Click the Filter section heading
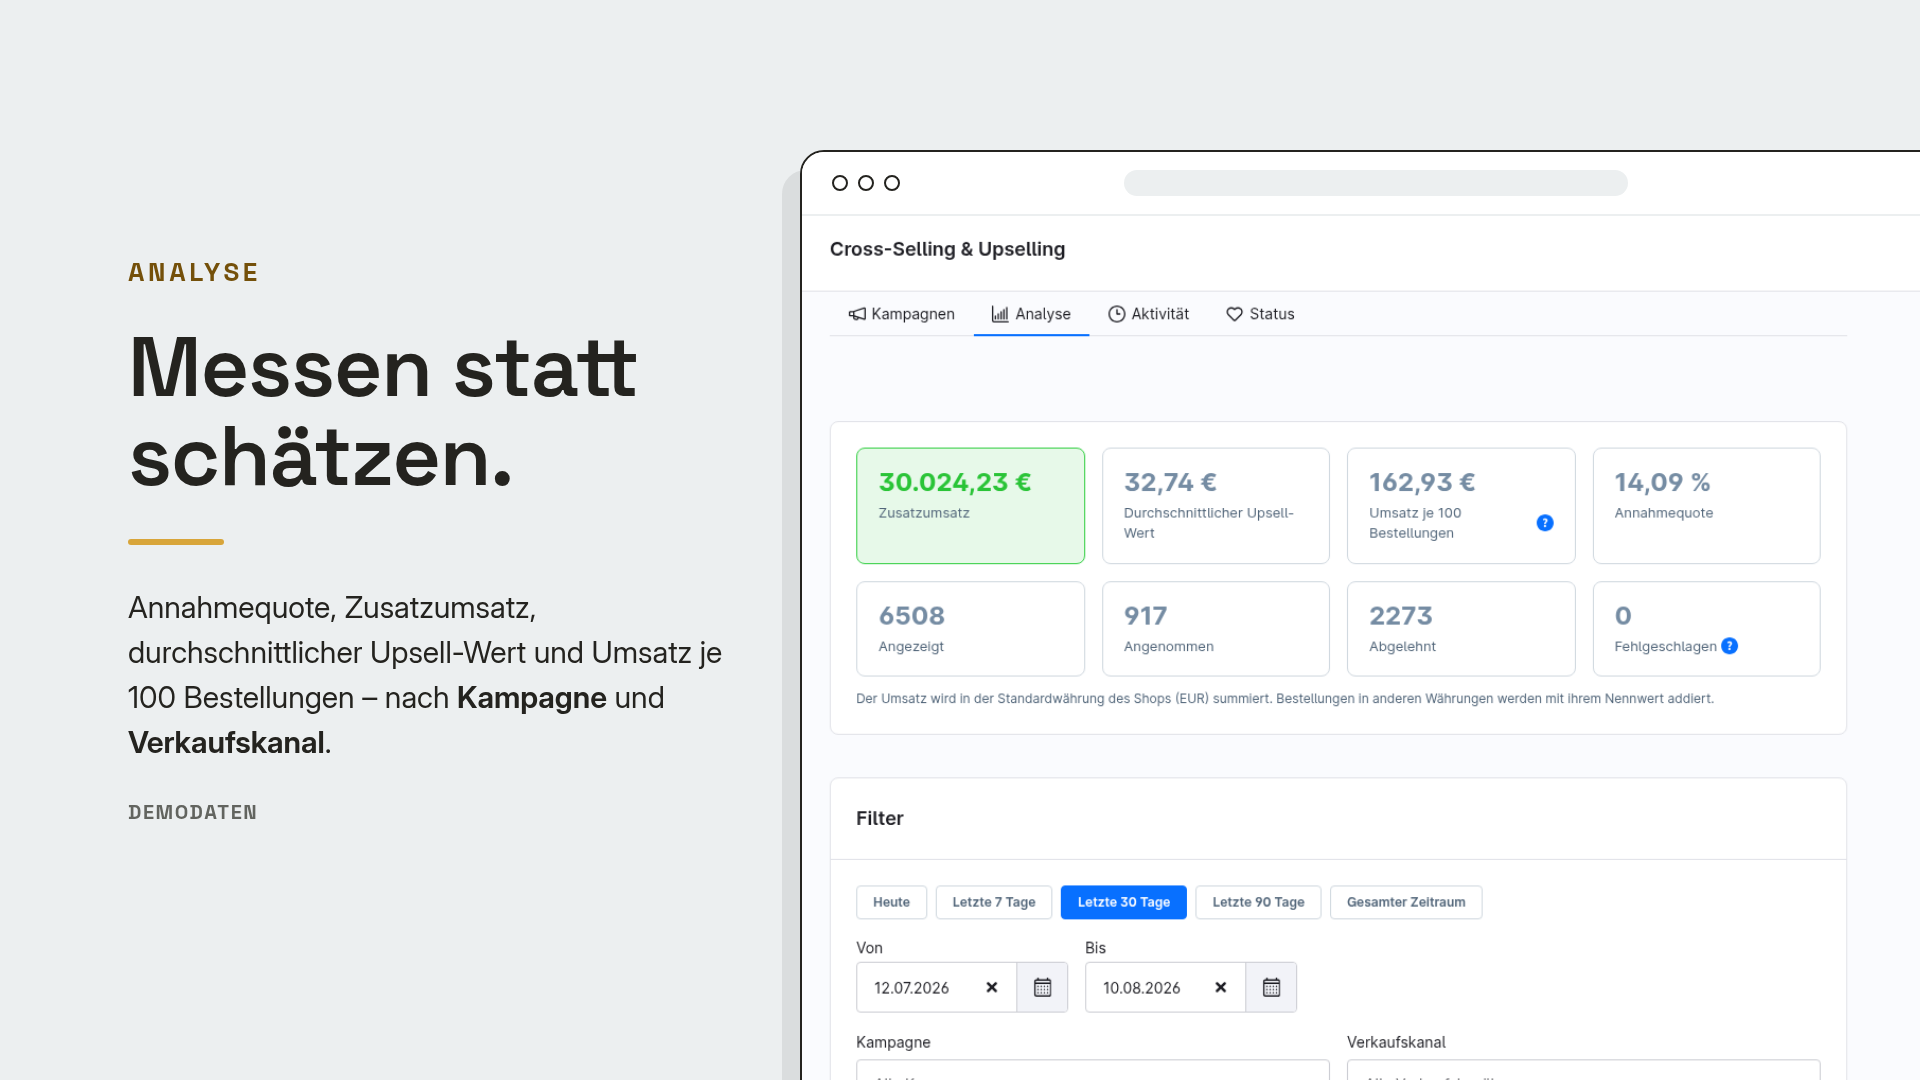This screenshot has width=1920, height=1080. [x=880, y=818]
